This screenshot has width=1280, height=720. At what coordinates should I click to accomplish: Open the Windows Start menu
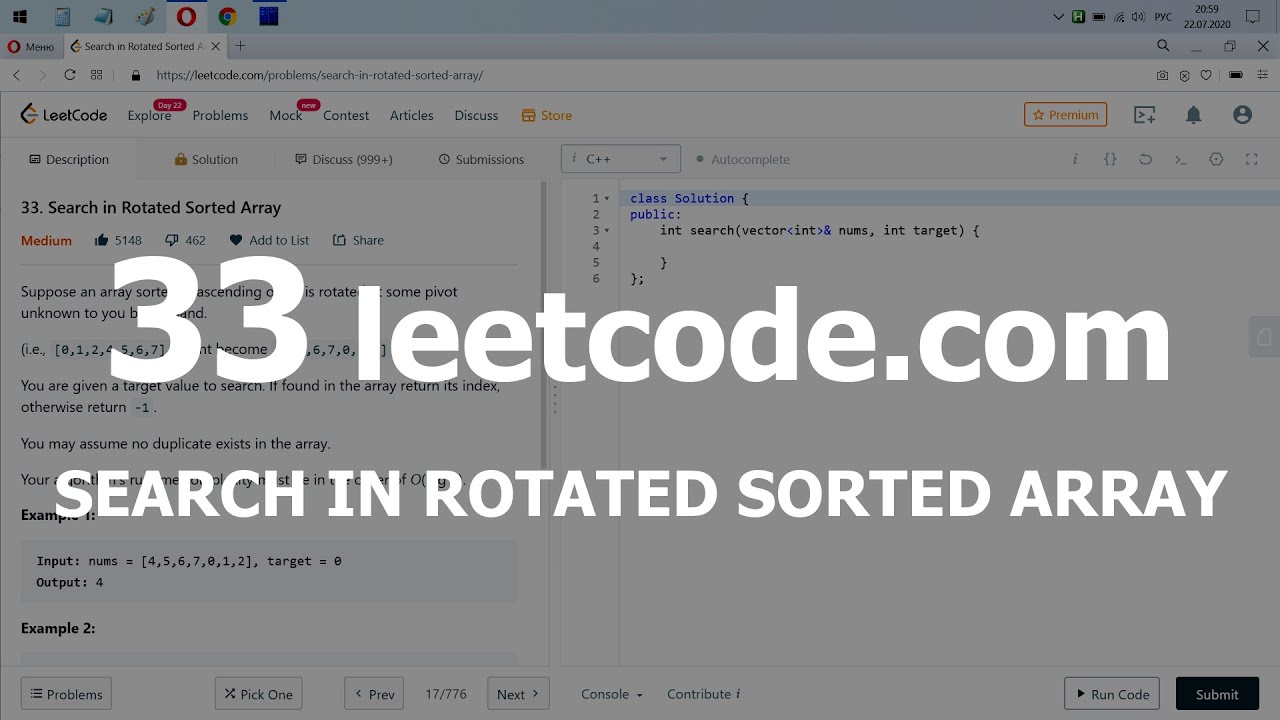coord(19,16)
